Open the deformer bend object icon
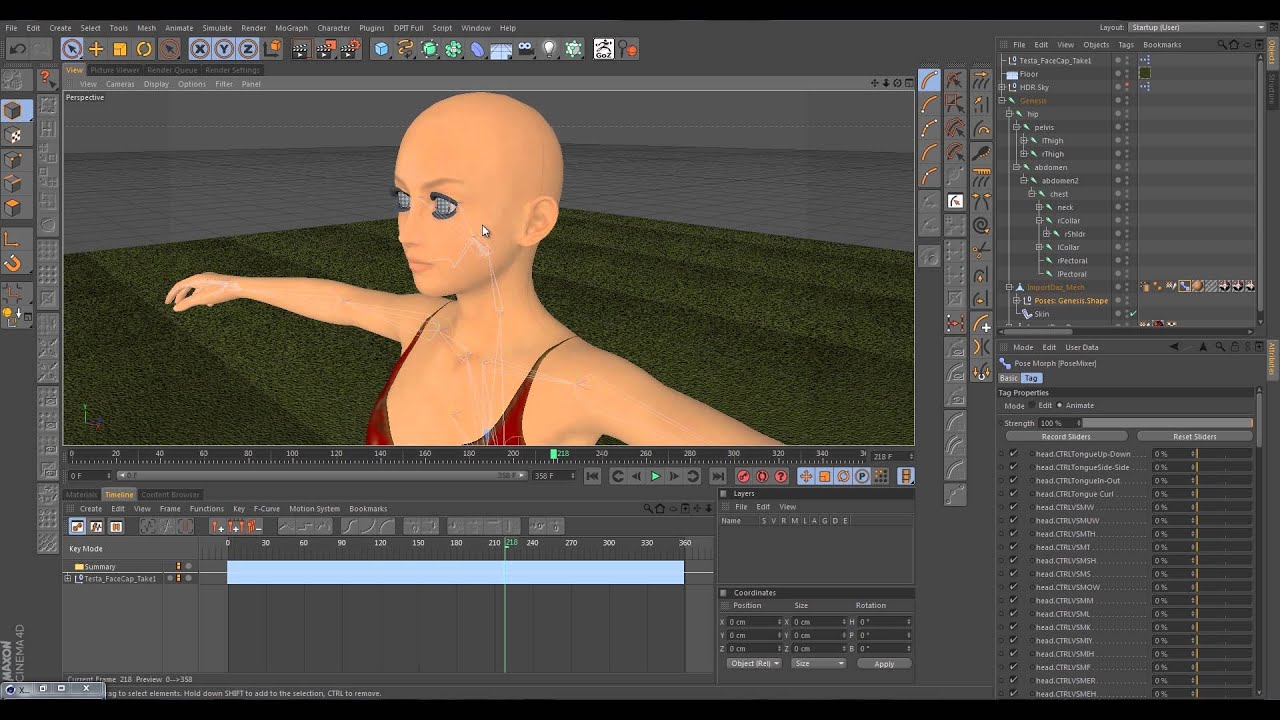Viewport: 1280px width, 720px height. pyautogui.click(x=477, y=49)
